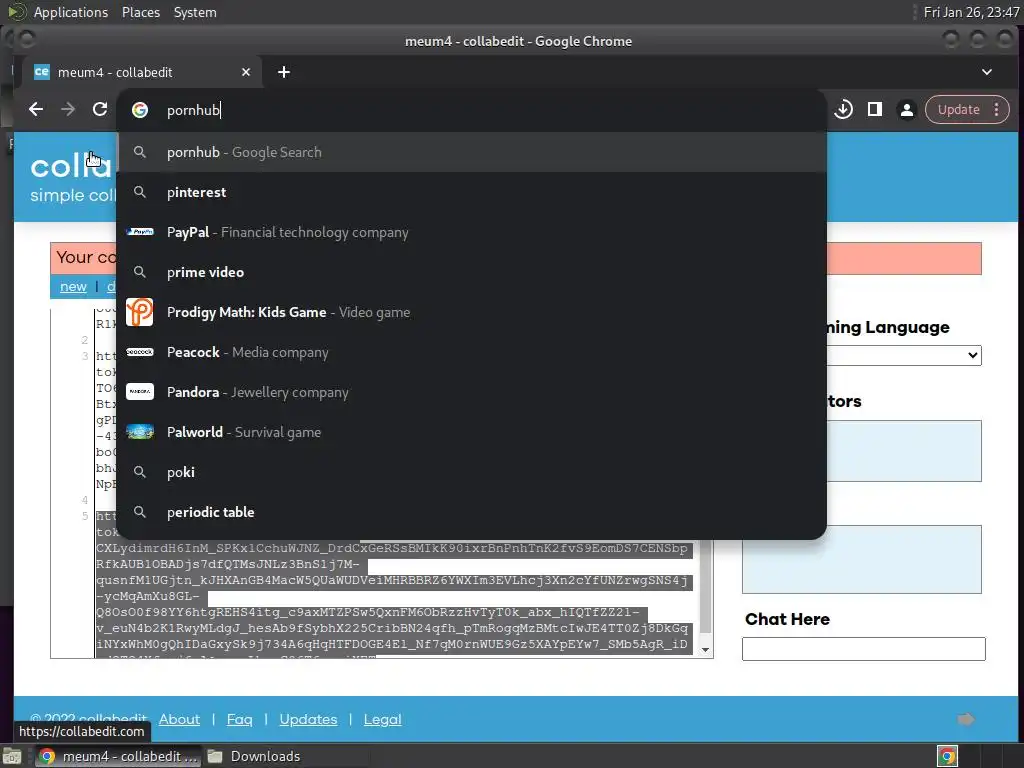Open the Legal footer link
The width and height of the screenshot is (1024, 768).
point(383,719)
